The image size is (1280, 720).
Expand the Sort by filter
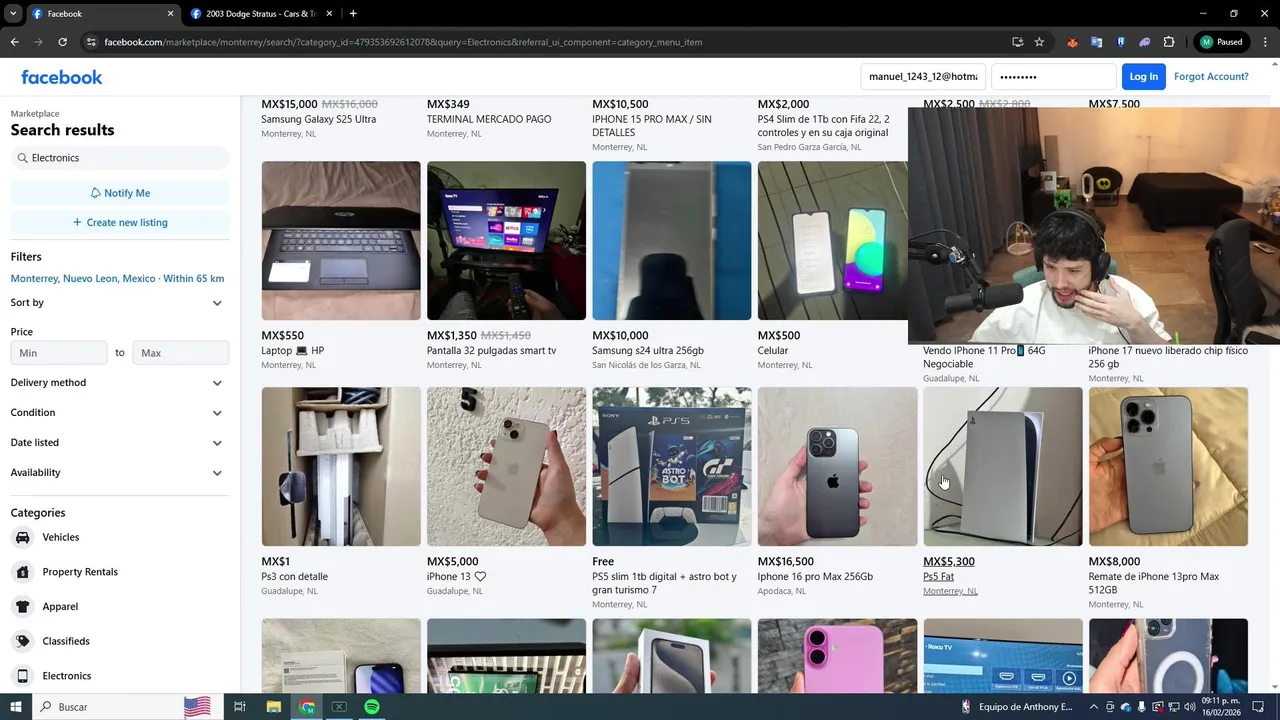120,303
